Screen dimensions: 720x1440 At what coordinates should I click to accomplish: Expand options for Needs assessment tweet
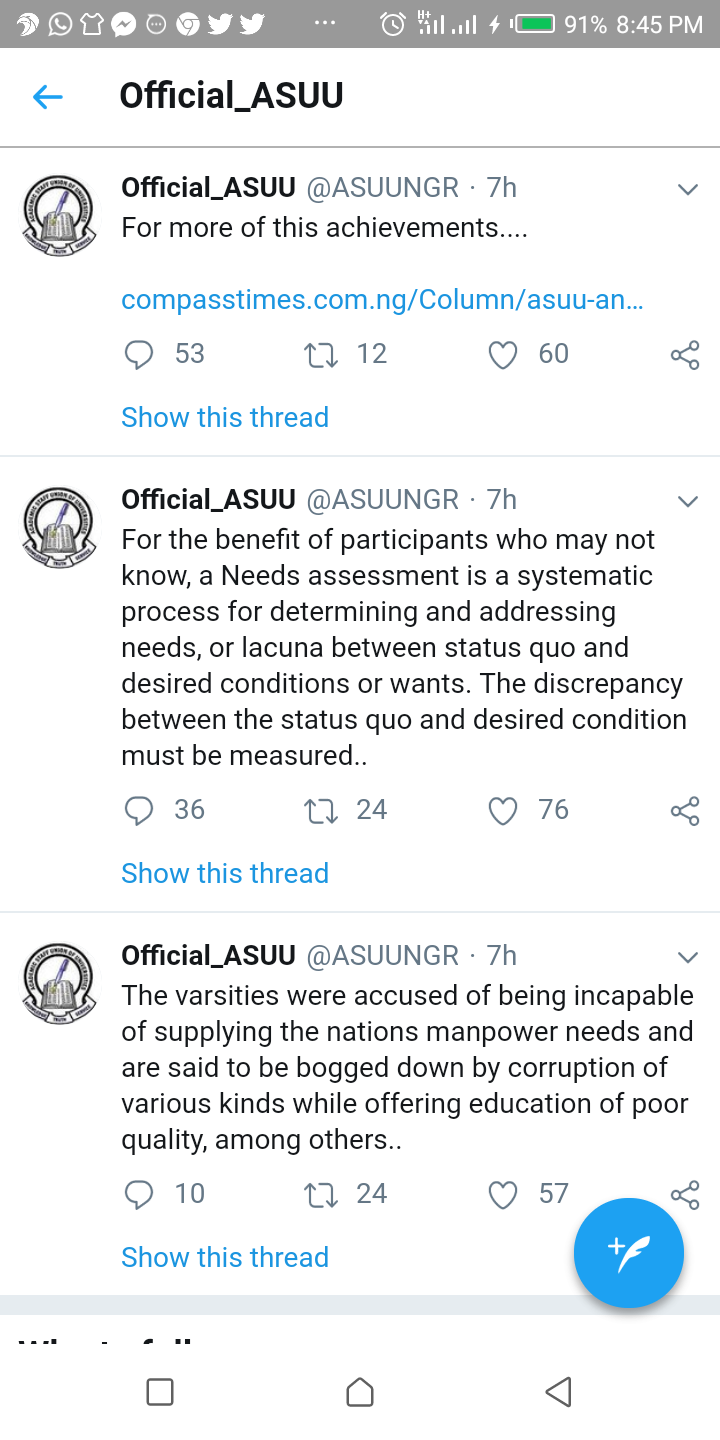click(x=687, y=501)
